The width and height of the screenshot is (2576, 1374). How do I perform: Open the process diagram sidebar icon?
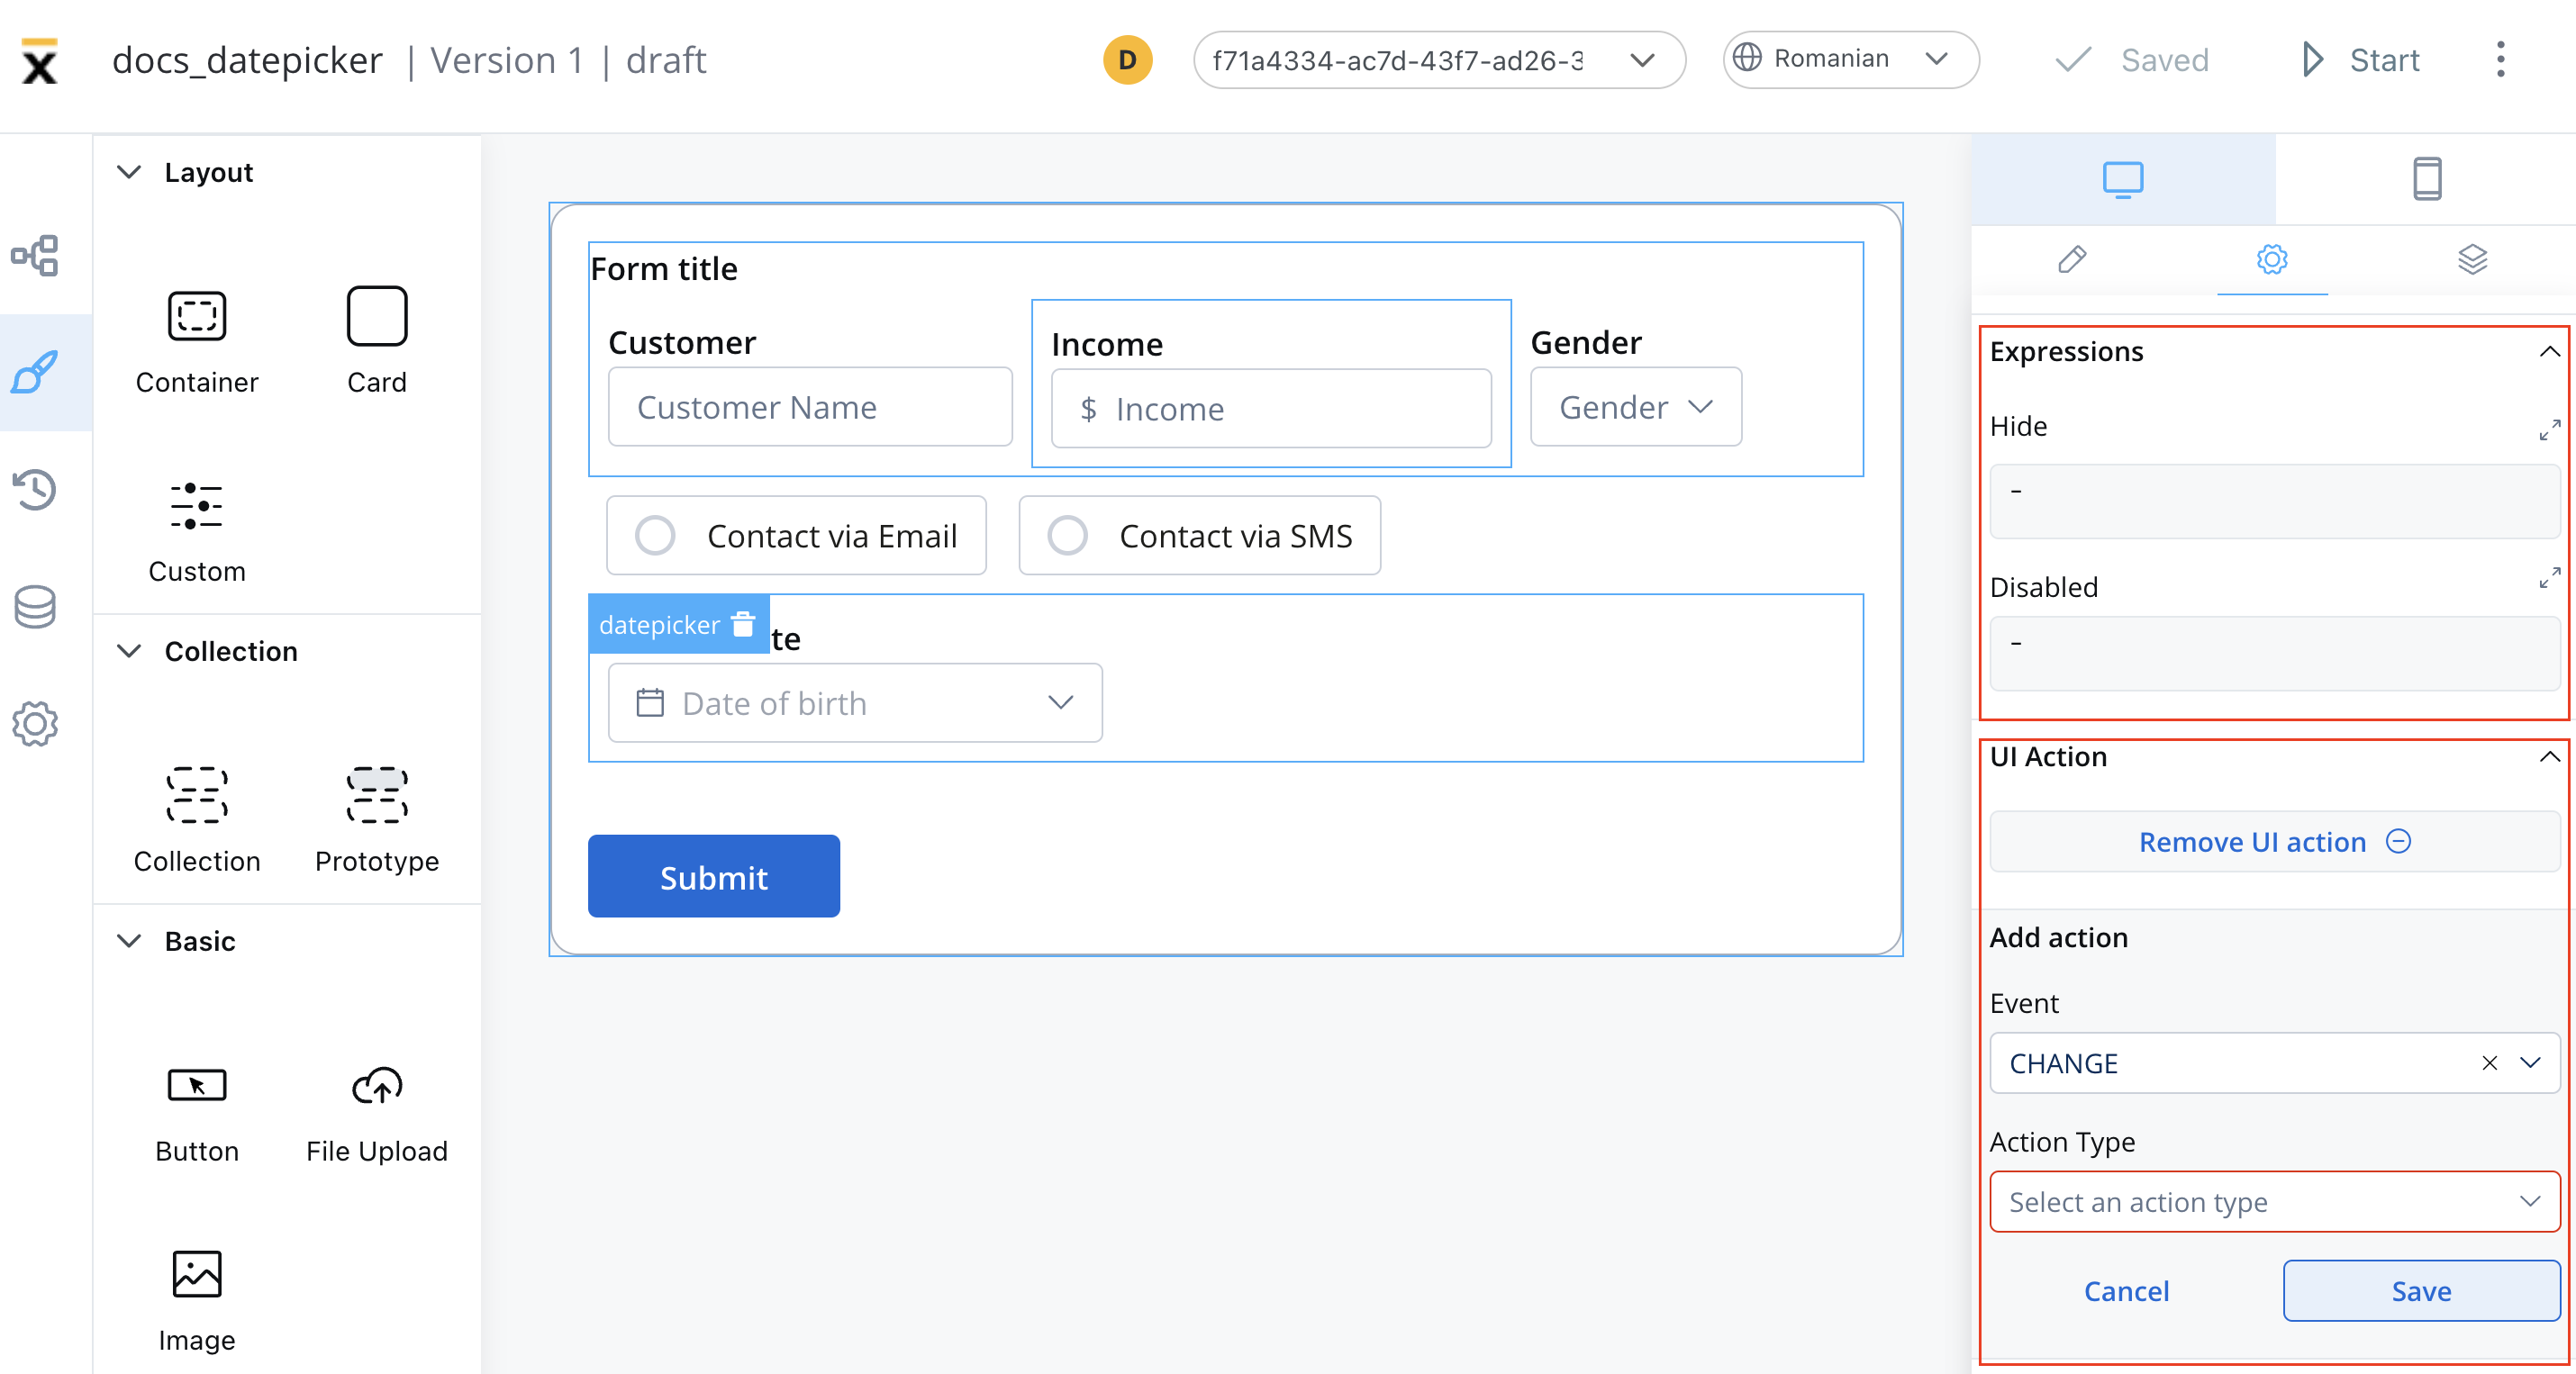tap(35, 256)
